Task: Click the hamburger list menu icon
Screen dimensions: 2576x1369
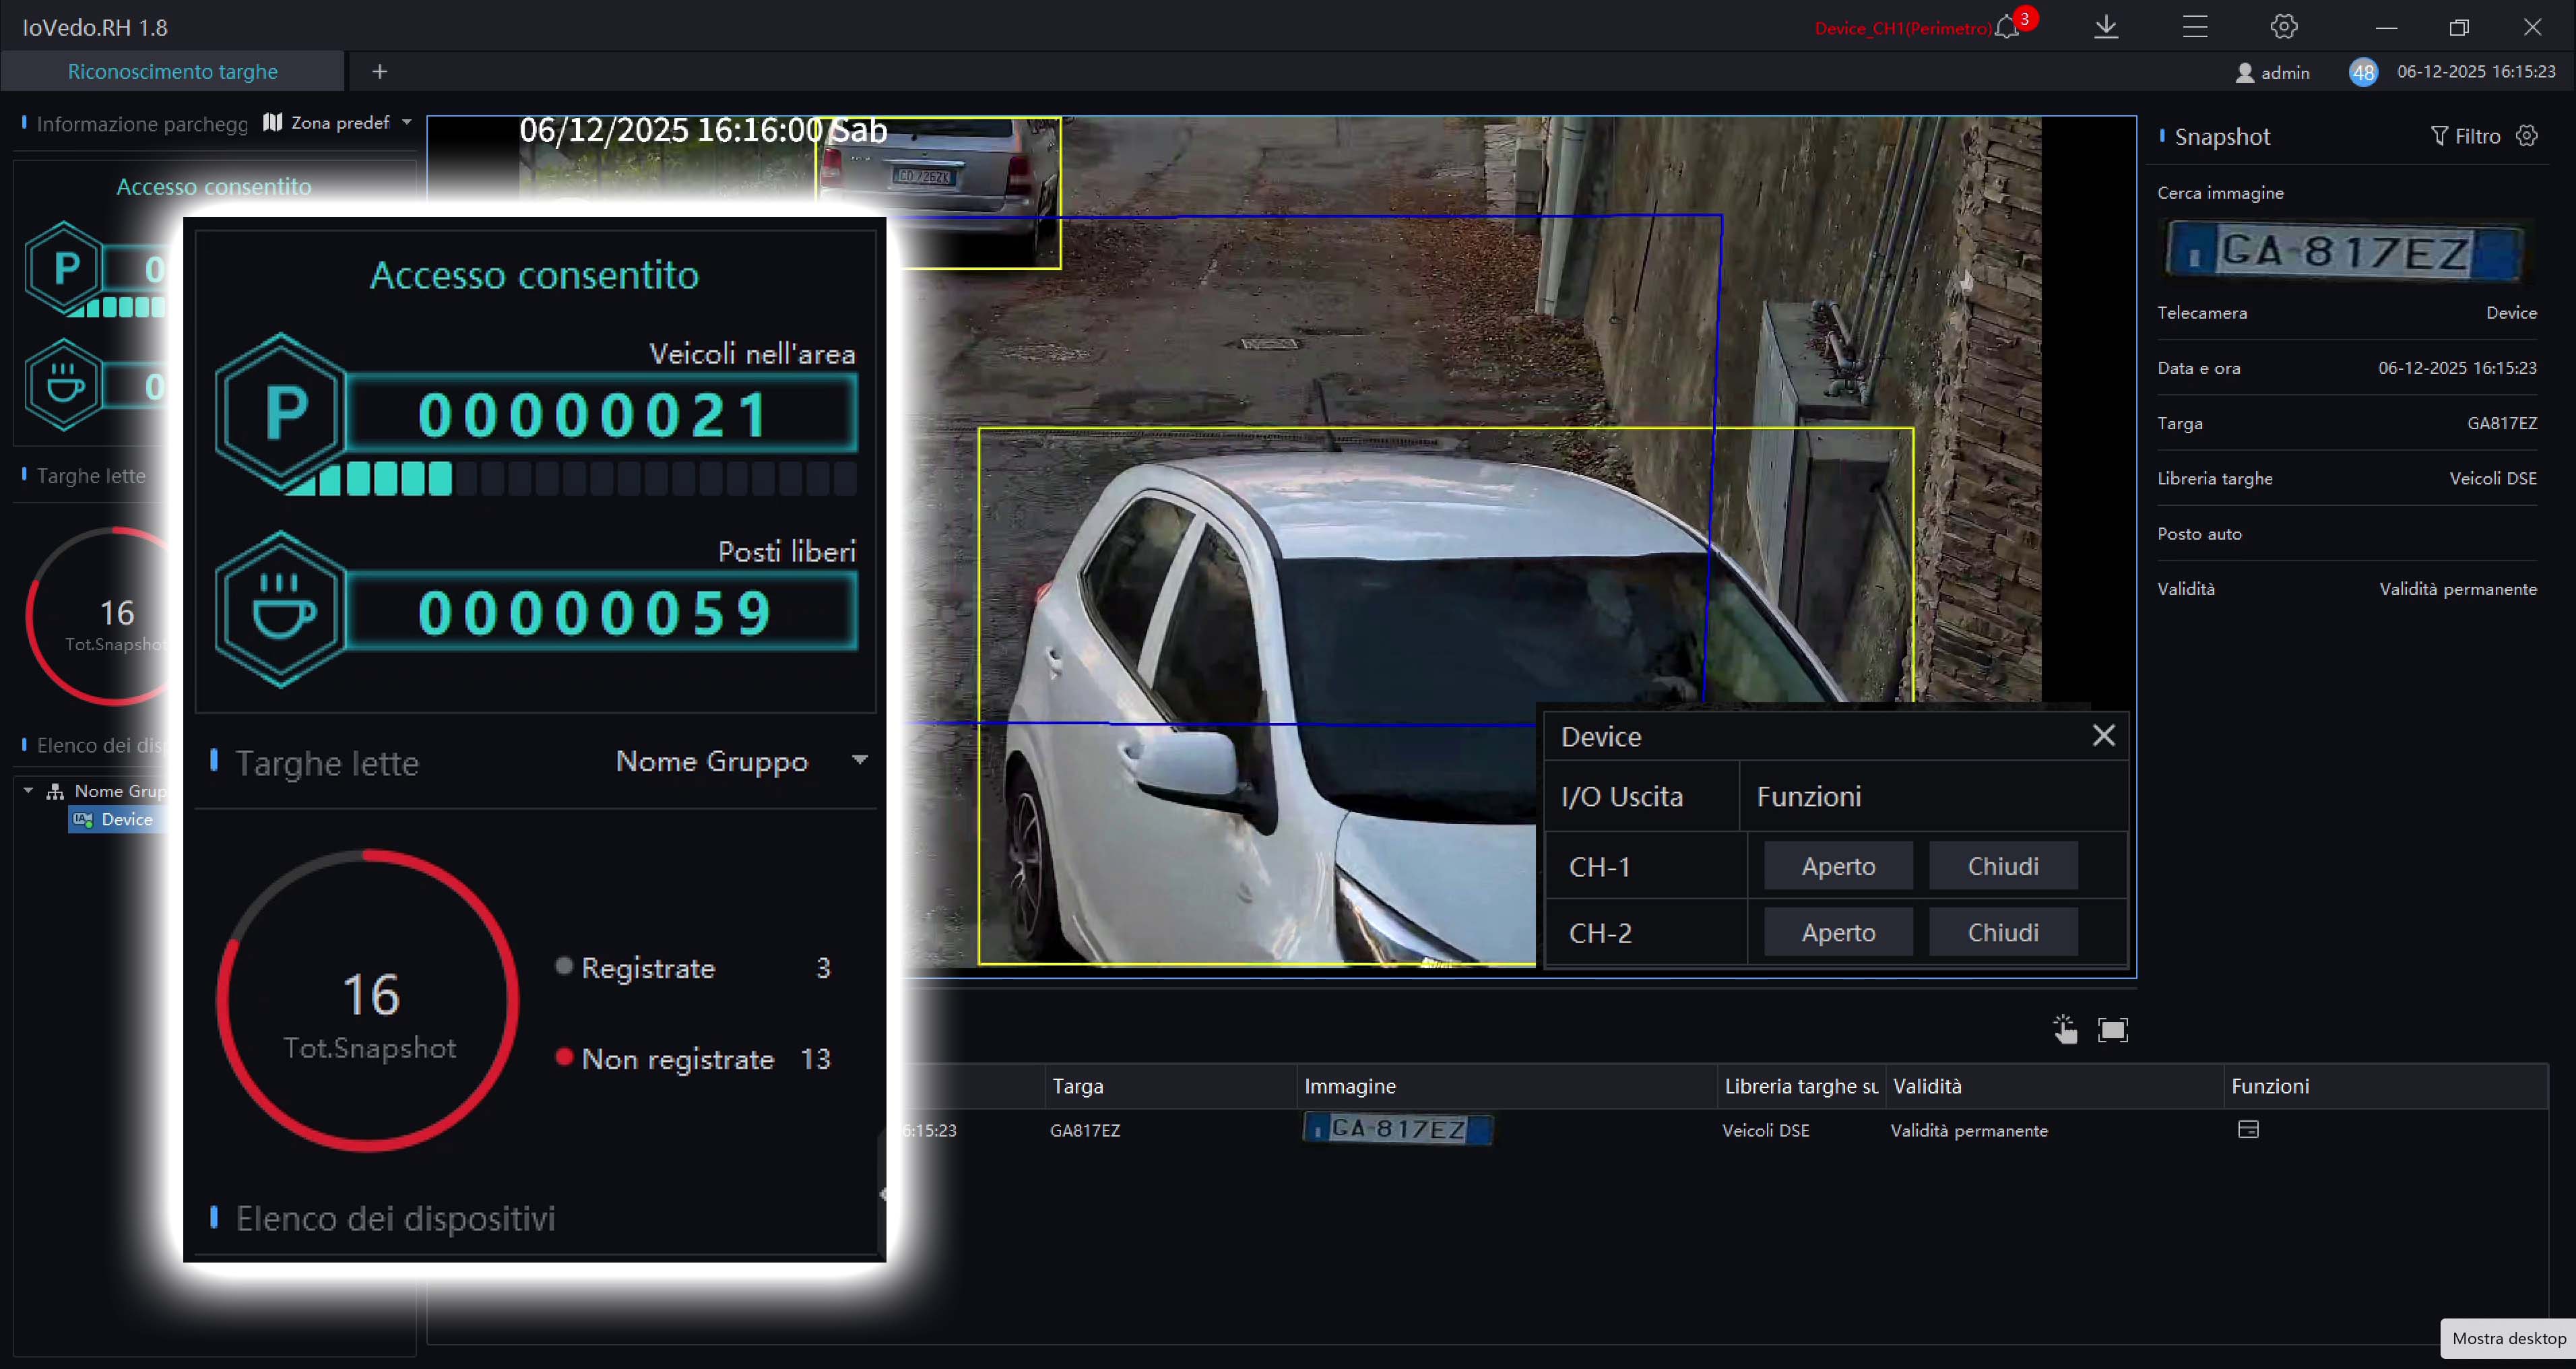Action: point(2195,27)
